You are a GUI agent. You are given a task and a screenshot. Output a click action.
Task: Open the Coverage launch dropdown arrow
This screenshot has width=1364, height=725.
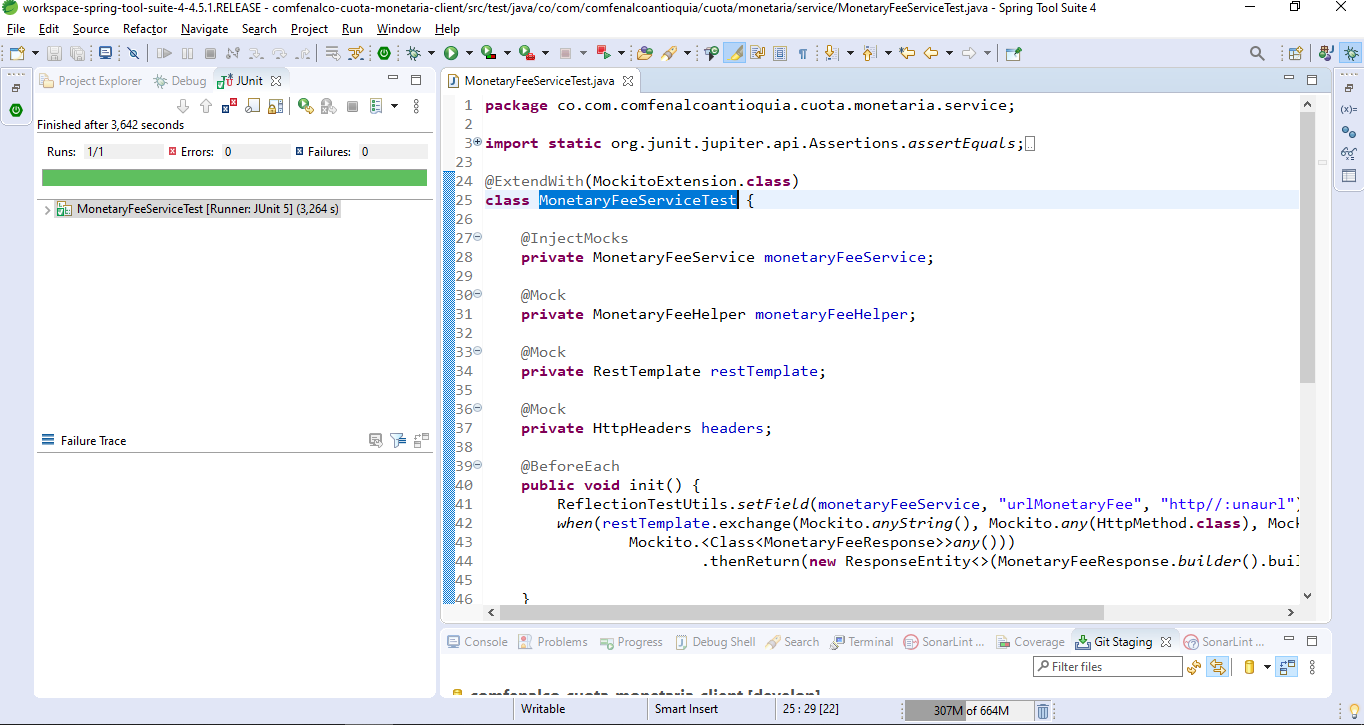click(507, 53)
